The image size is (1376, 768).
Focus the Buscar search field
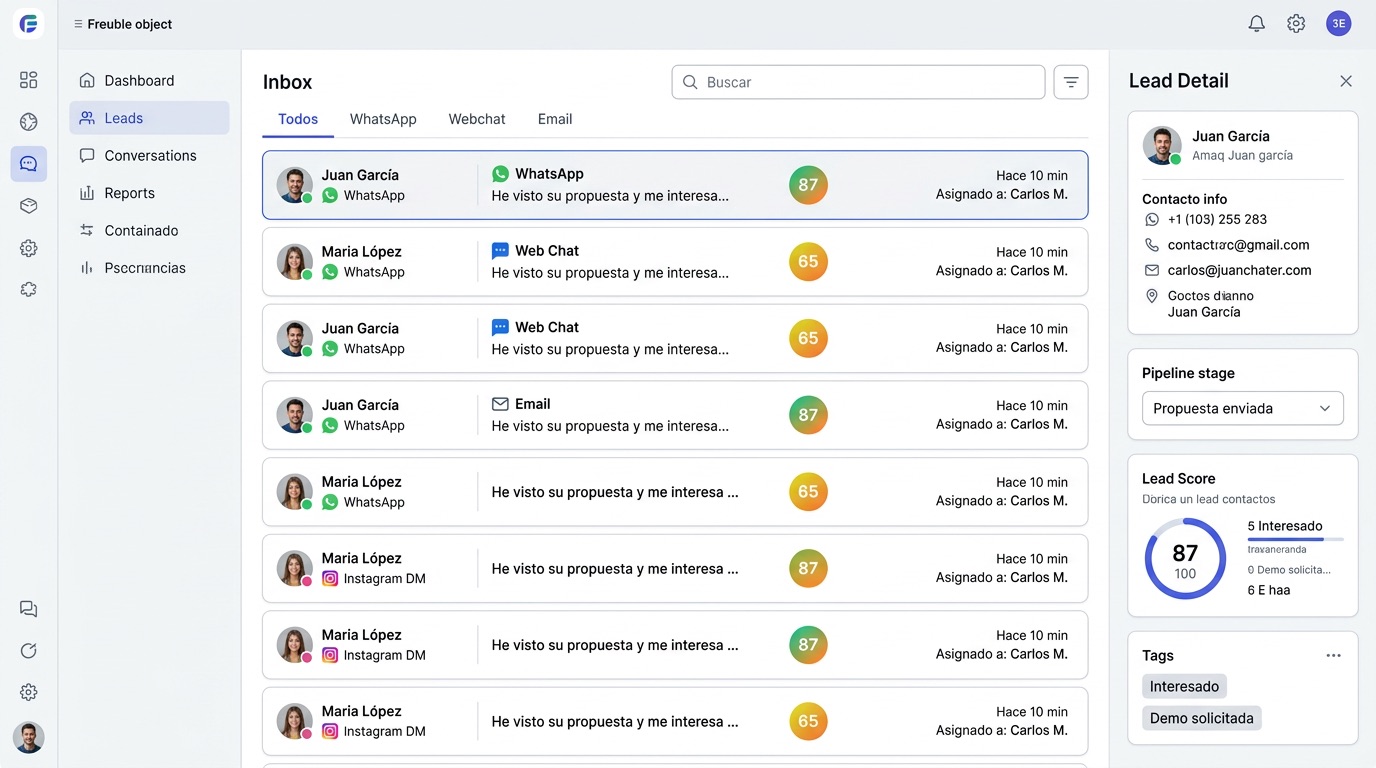tap(858, 82)
